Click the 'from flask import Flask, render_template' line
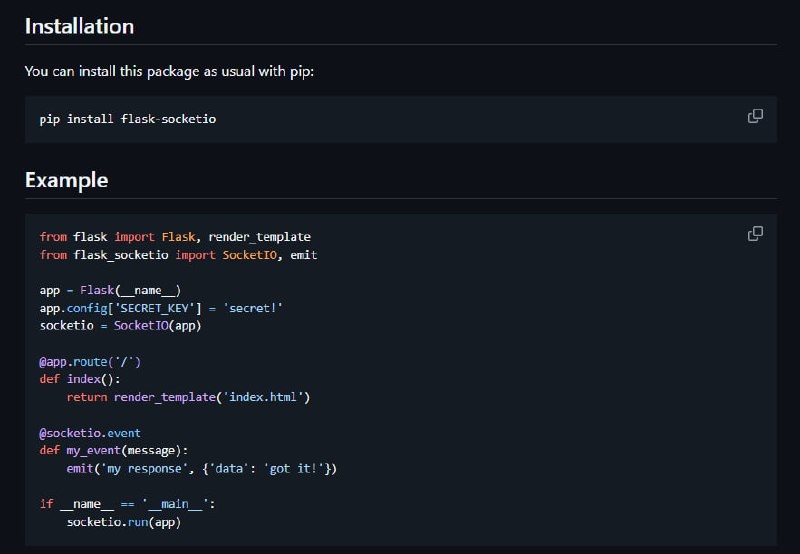800x554 pixels. coord(175,237)
